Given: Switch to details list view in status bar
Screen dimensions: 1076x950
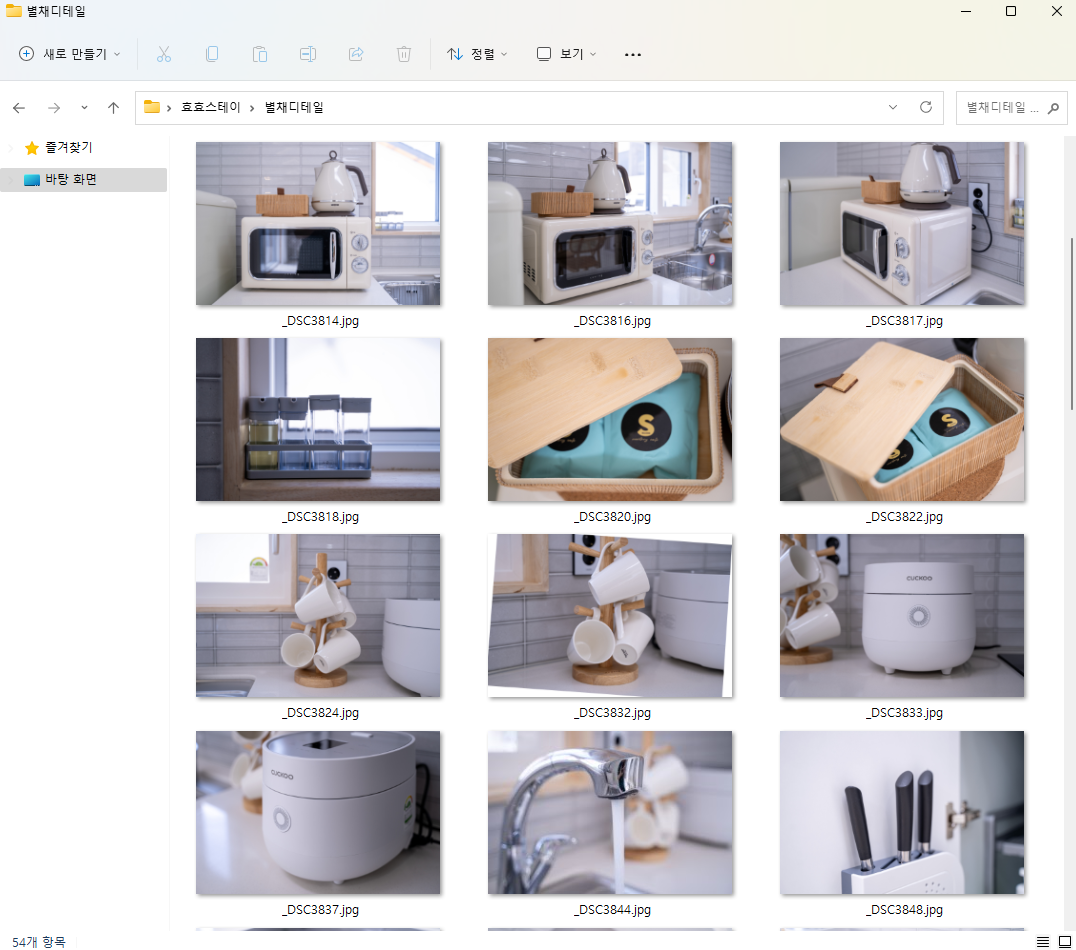Looking at the screenshot, I should tap(1043, 941).
